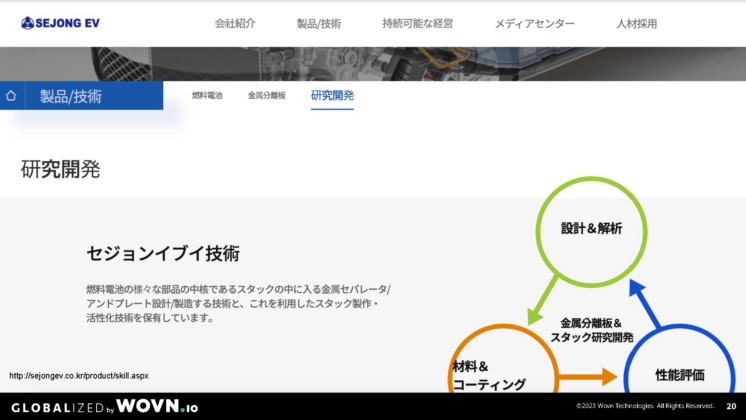746x420 pixels.
Task: Click the ©2023 Wovn Technologies copyright text
Action: pyautogui.click(x=645, y=406)
